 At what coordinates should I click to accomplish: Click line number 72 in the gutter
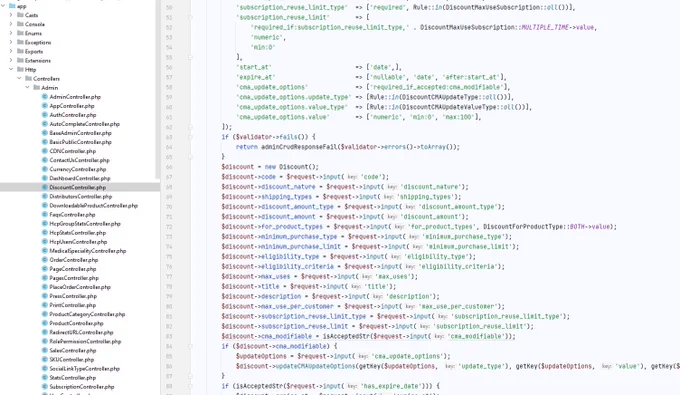click(x=169, y=227)
